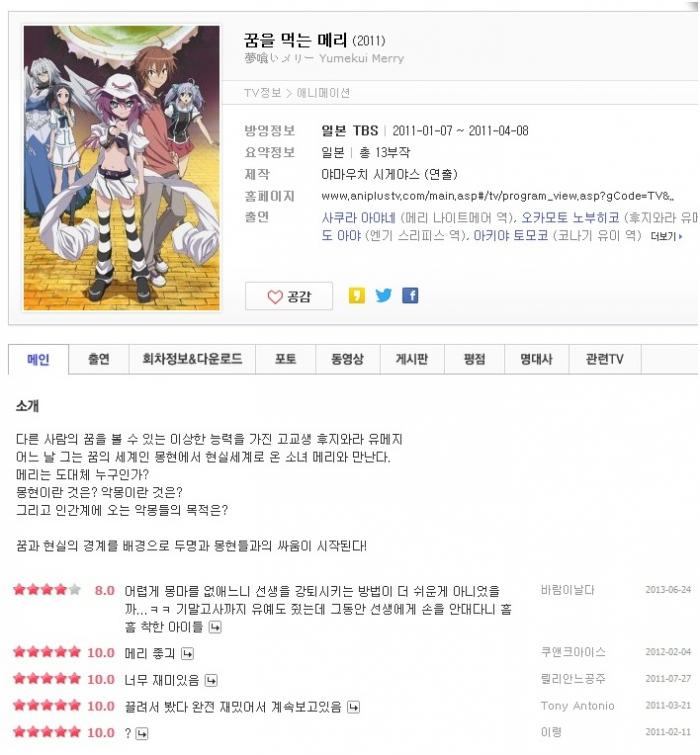This screenshot has width=700, height=755.
Task: Switch to the 출연 tab
Action: point(99,359)
